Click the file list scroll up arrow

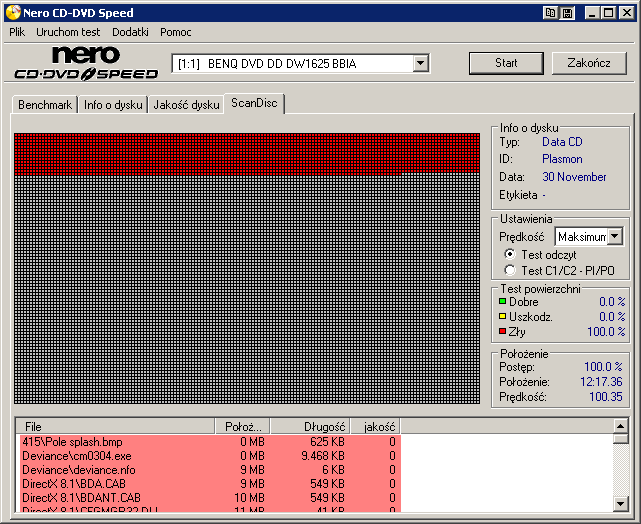(x=621, y=426)
